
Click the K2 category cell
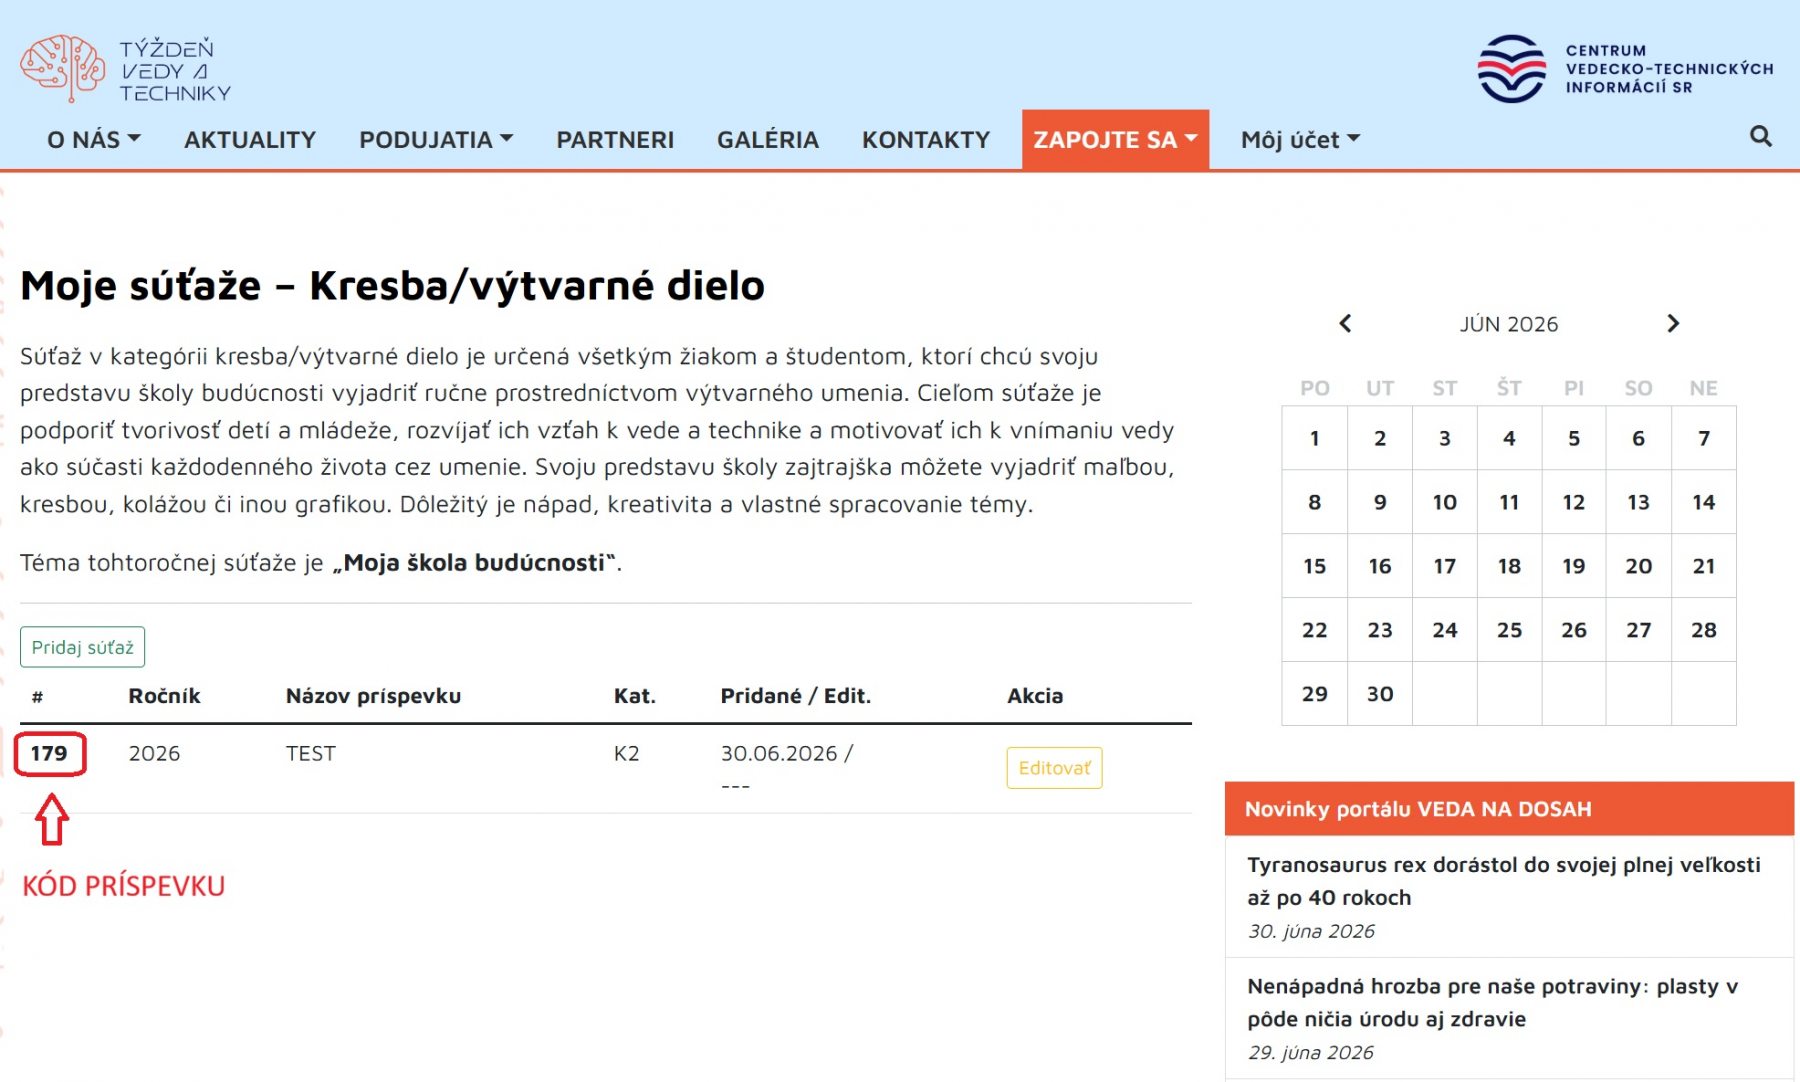point(626,753)
